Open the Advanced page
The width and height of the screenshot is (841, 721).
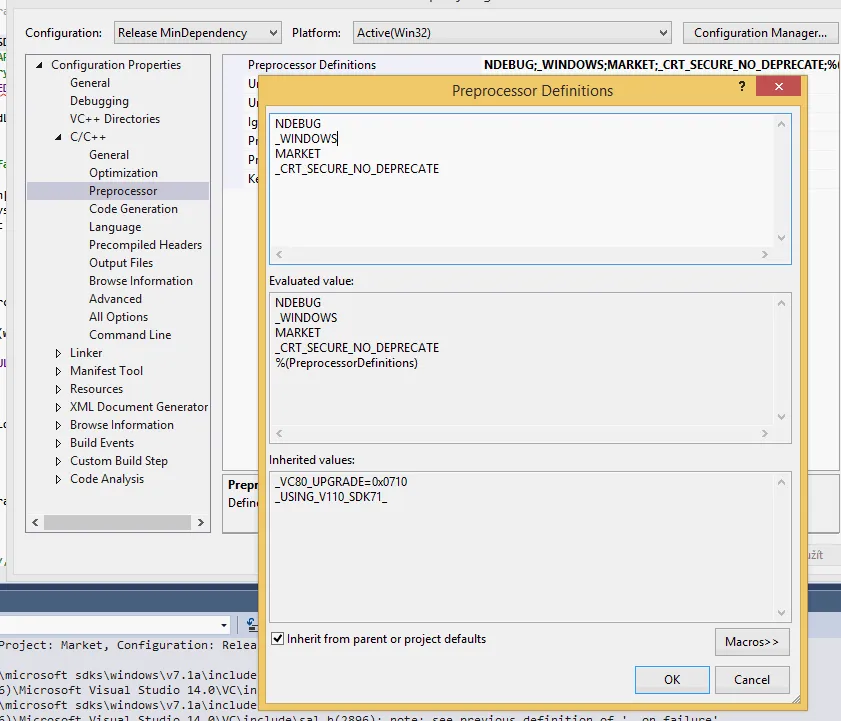pyautogui.click(x=115, y=299)
